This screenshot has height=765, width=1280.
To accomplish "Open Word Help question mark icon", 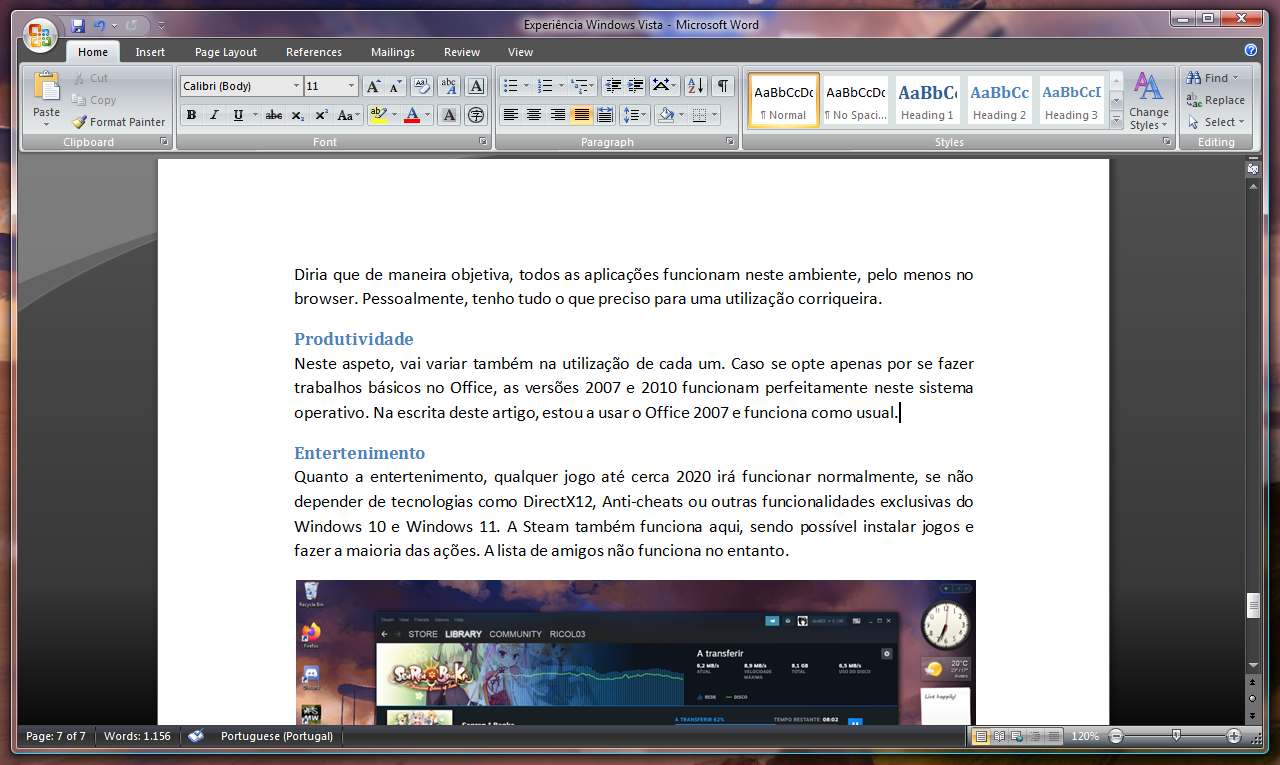I will pyautogui.click(x=1250, y=51).
